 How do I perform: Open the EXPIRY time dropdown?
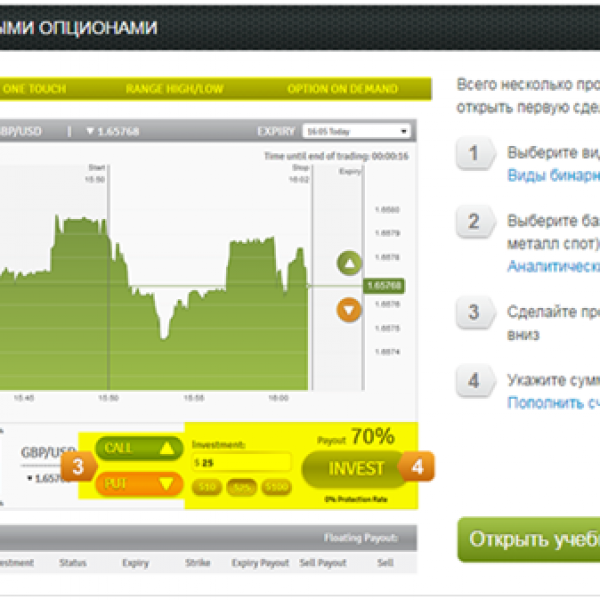356,131
